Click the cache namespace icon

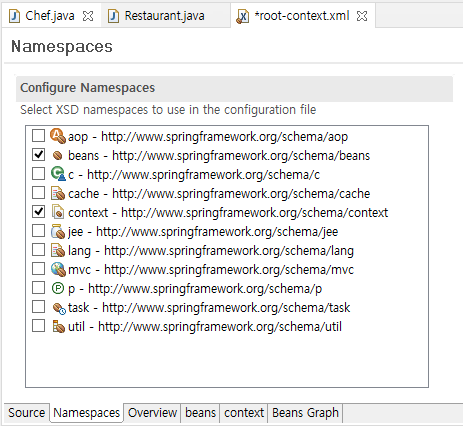(x=58, y=193)
